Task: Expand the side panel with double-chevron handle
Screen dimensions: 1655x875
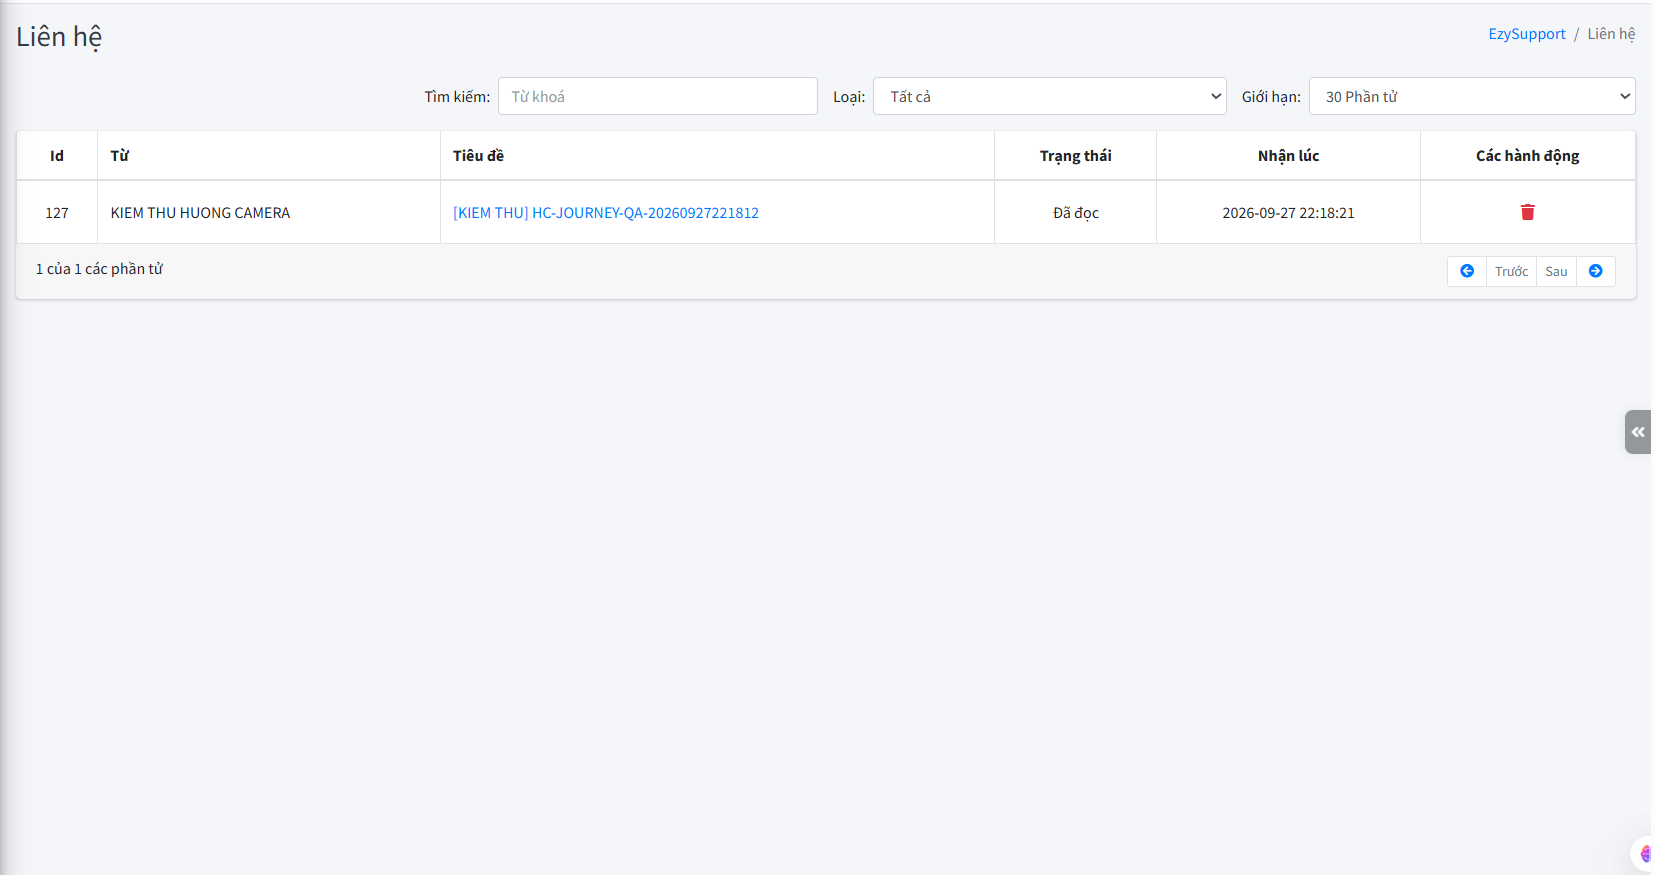Action: click(x=1638, y=432)
